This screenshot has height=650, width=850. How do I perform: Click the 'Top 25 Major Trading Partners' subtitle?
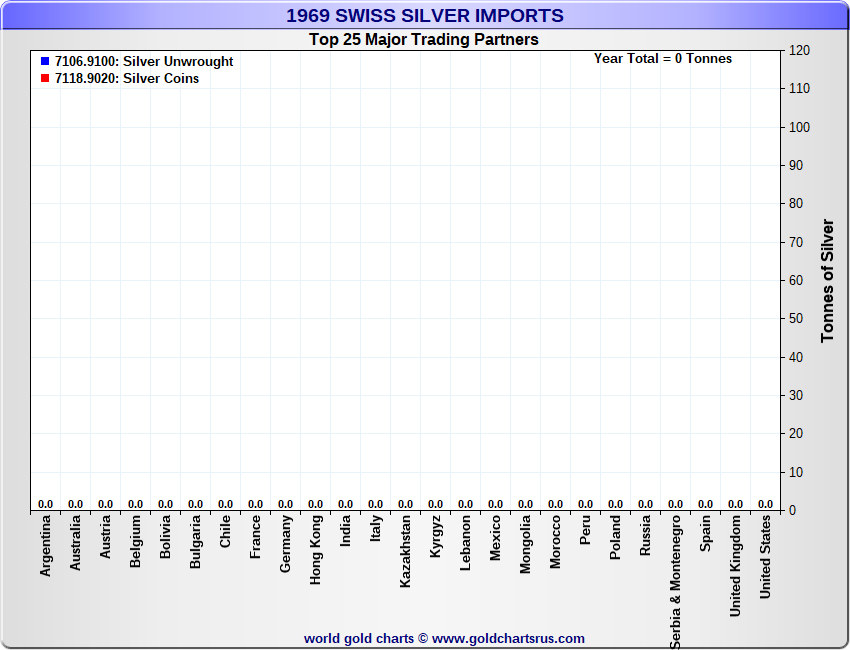point(424,40)
